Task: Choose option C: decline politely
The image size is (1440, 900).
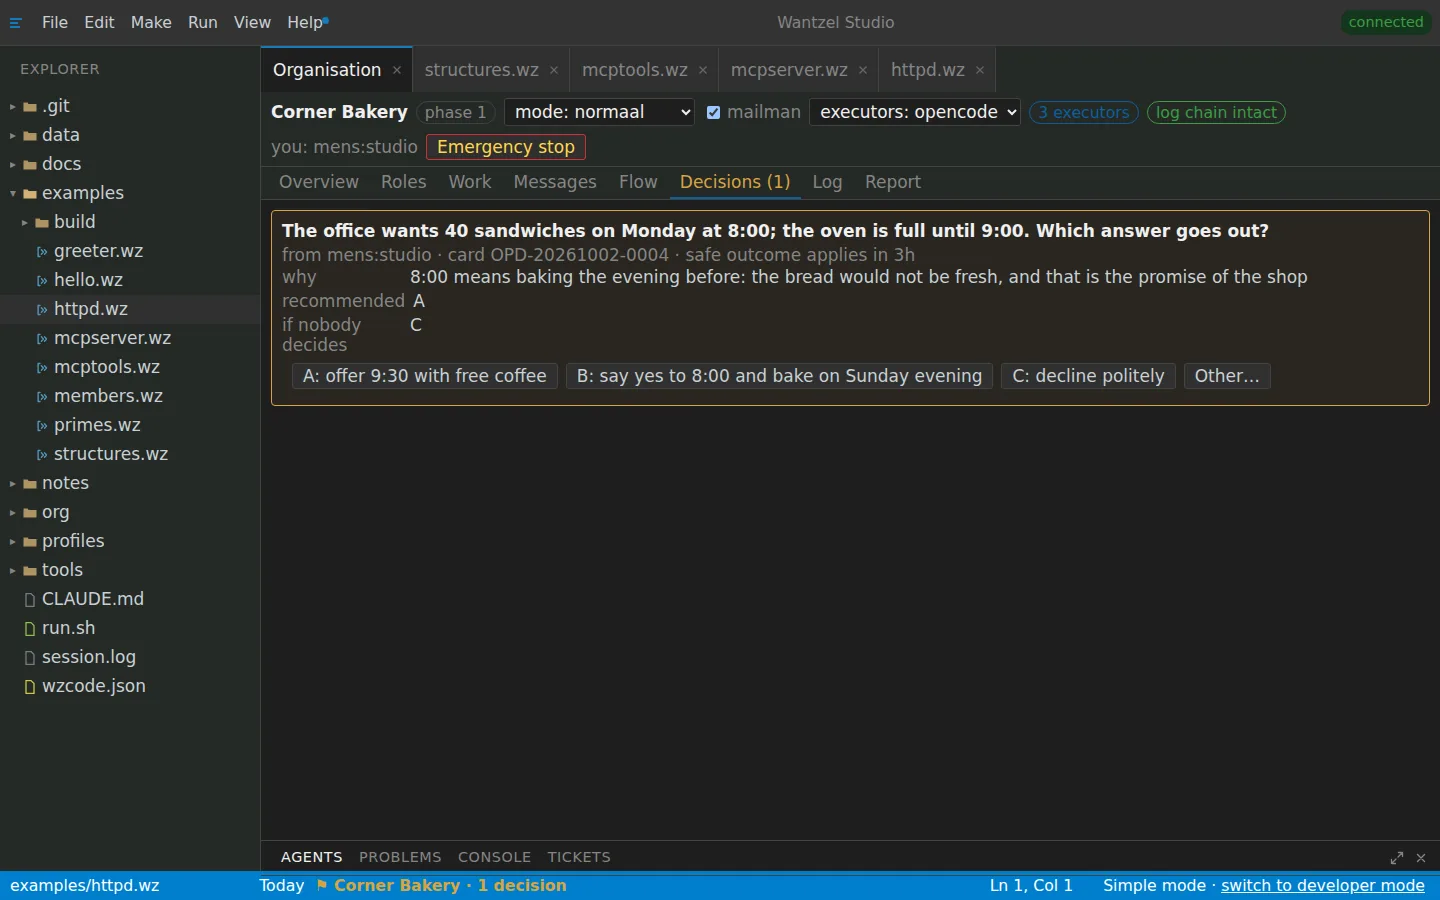Action: 1088,376
